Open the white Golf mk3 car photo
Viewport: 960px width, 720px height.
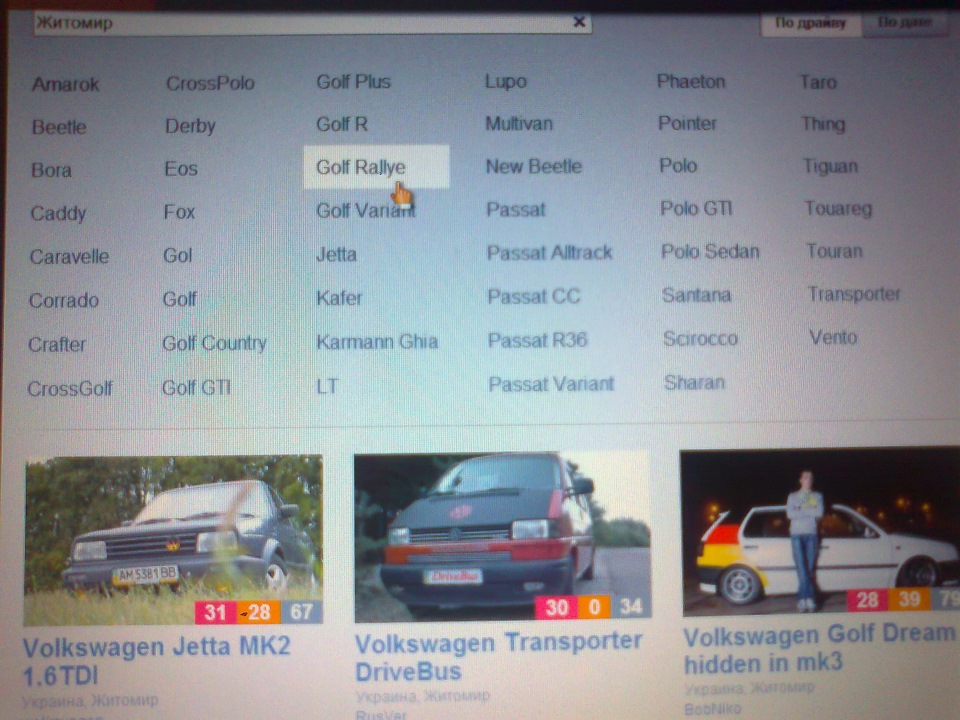pyautogui.click(x=820, y=531)
